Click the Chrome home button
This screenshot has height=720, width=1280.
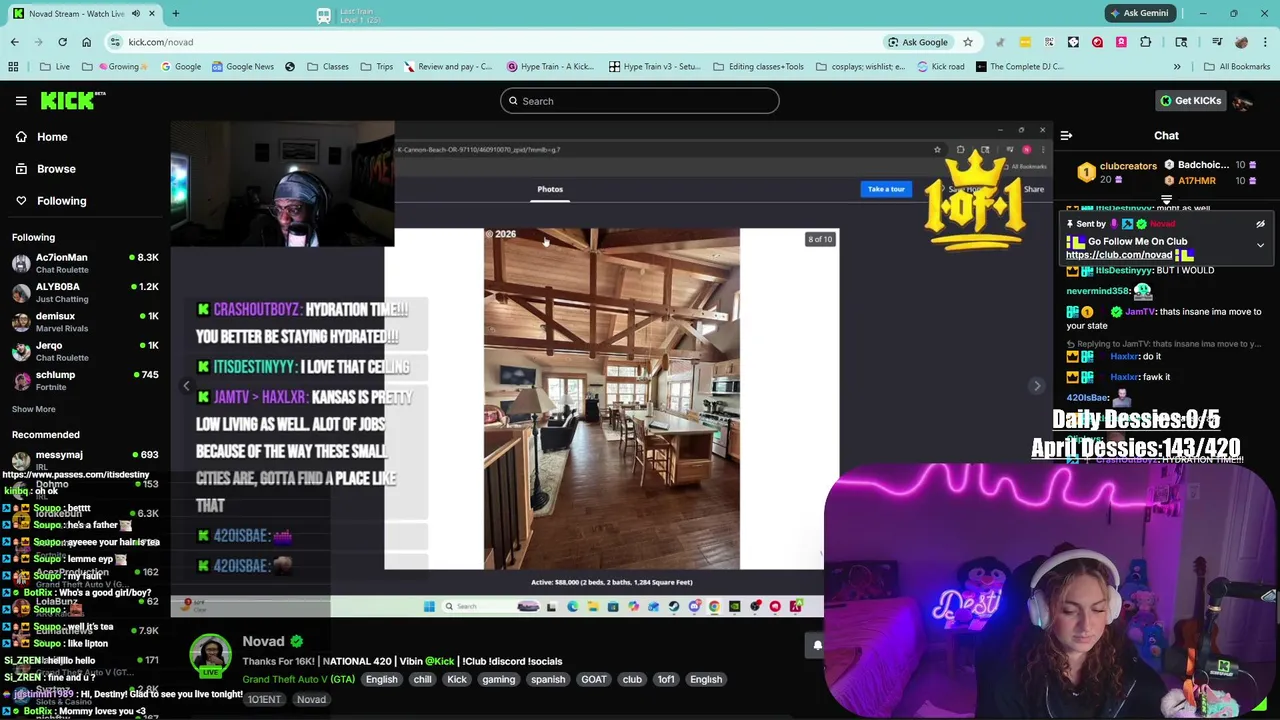[x=86, y=42]
